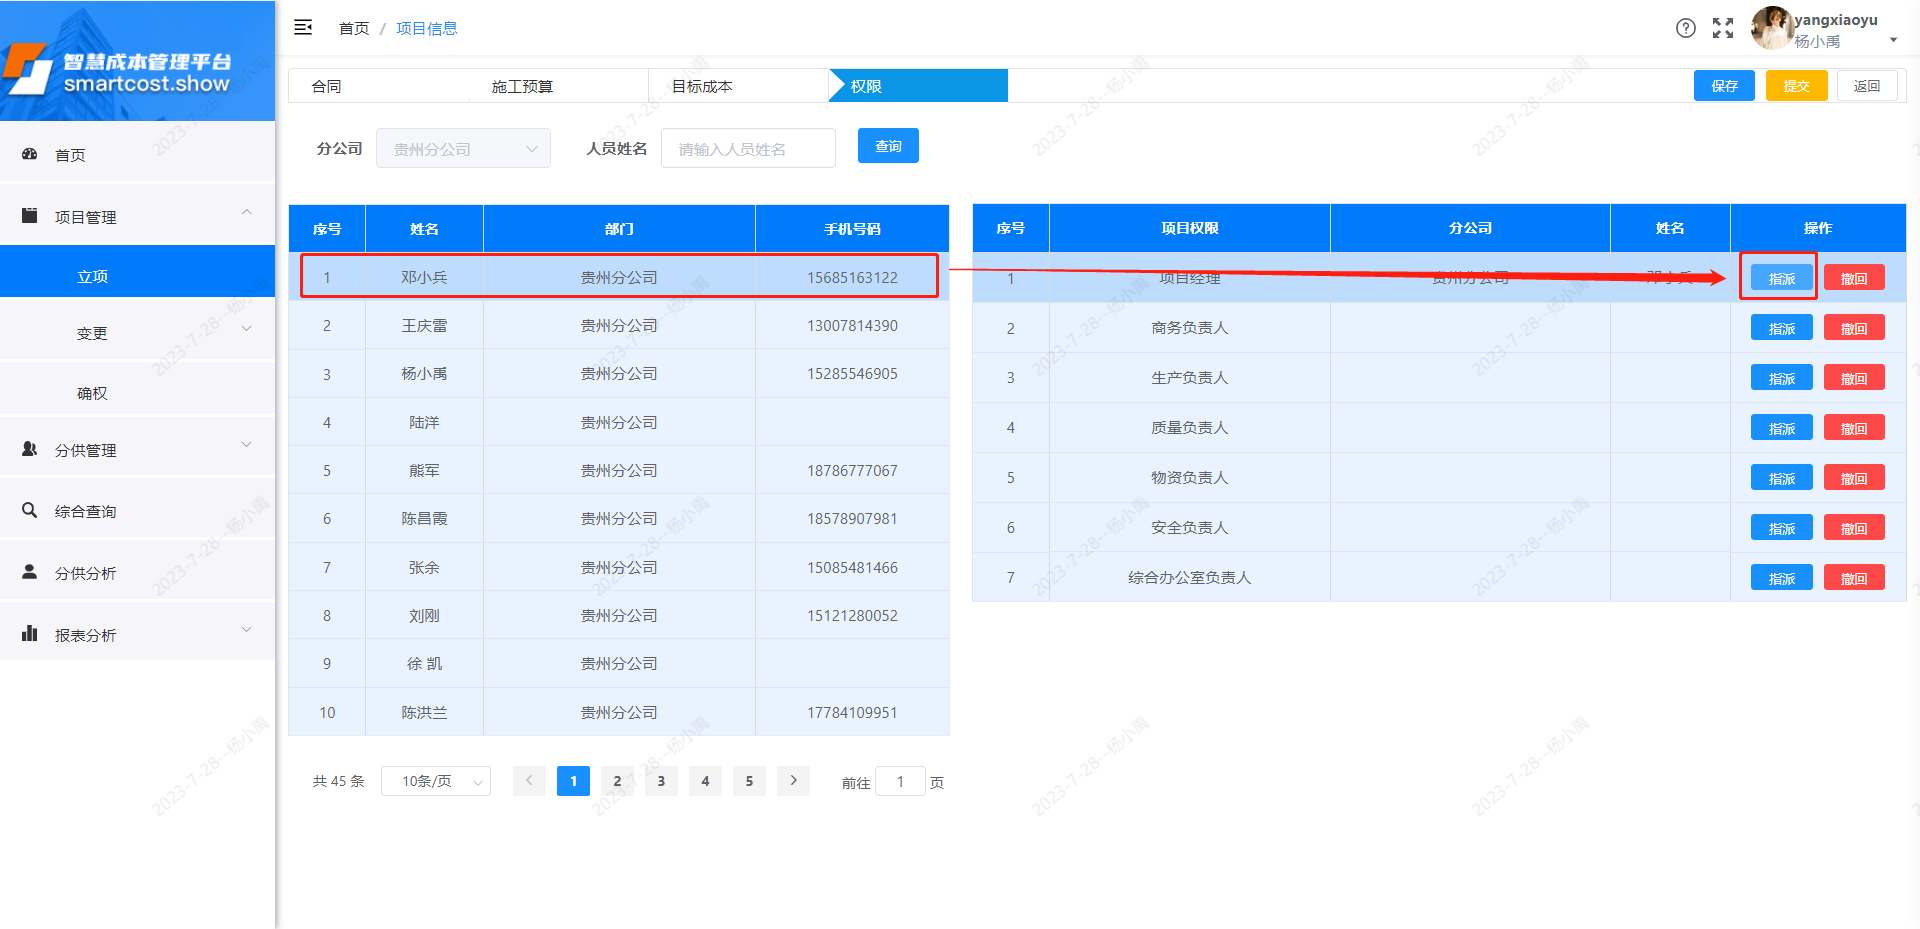Go to next page arrow in pagination
Image resolution: width=1920 pixels, height=929 pixels.
(x=793, y=781)
